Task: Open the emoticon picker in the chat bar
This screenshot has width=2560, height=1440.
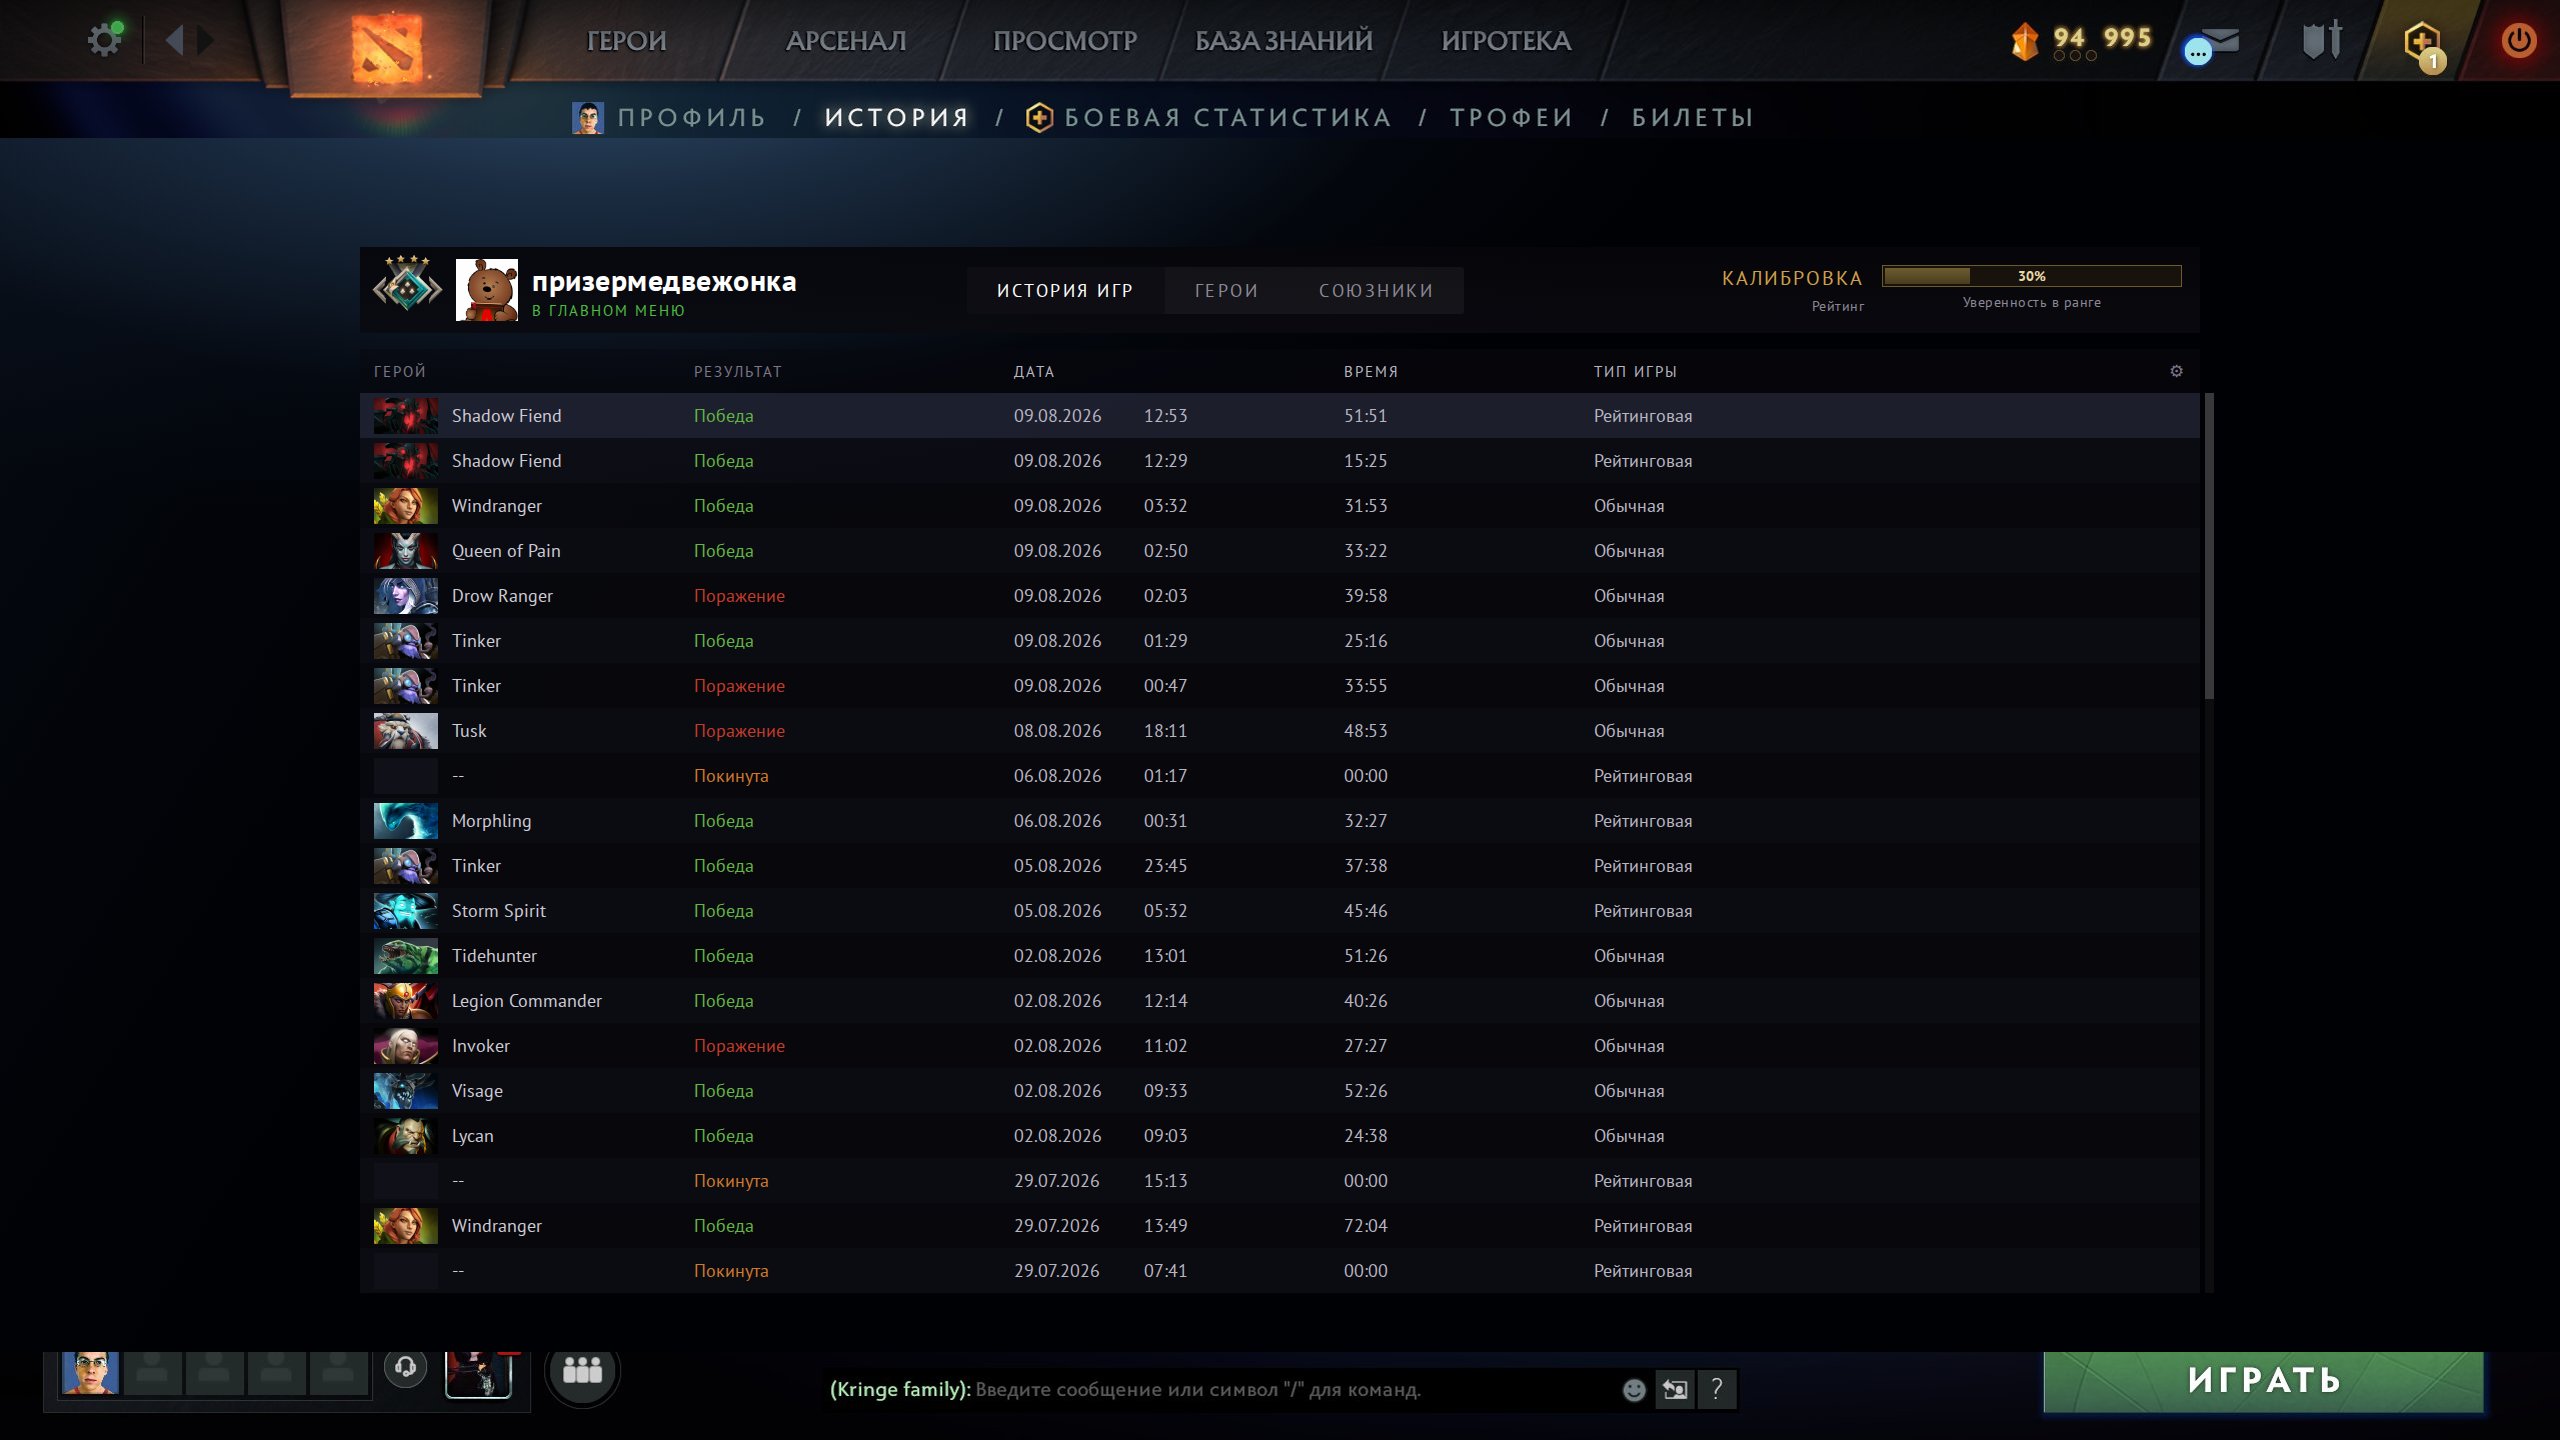Action: point(1634,1390)
